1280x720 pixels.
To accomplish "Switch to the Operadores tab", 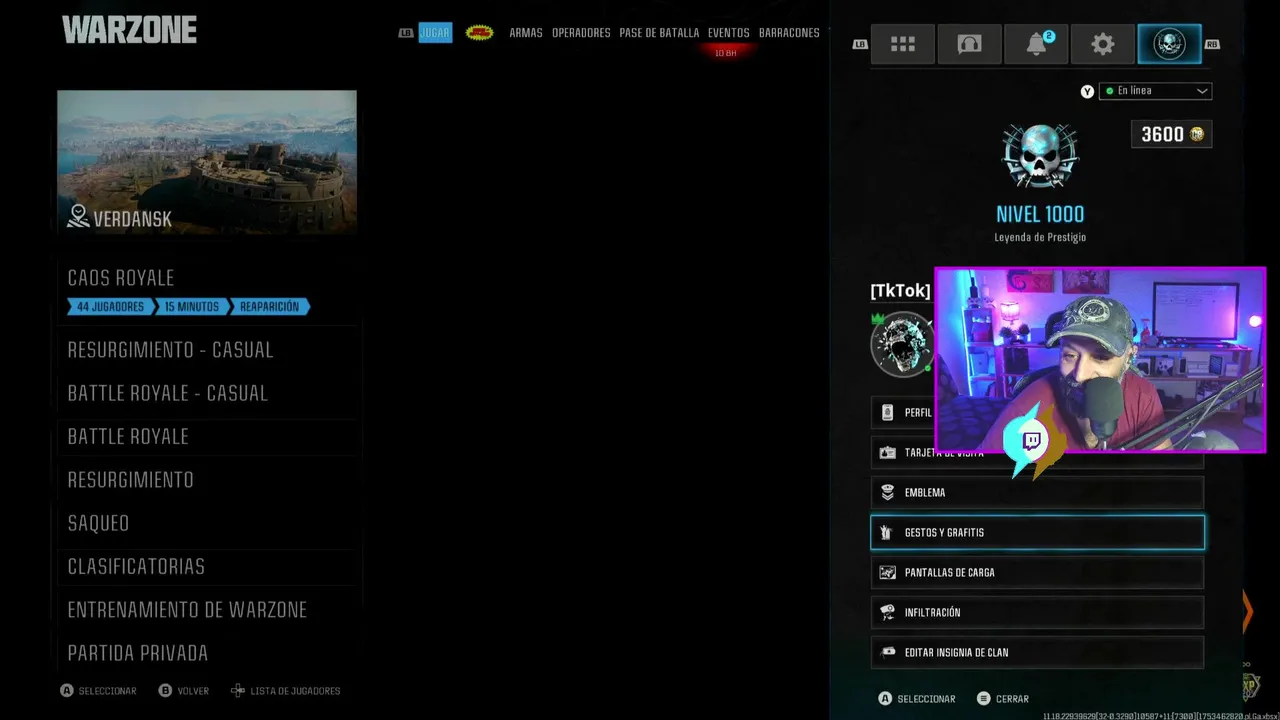I will (581, 33).
